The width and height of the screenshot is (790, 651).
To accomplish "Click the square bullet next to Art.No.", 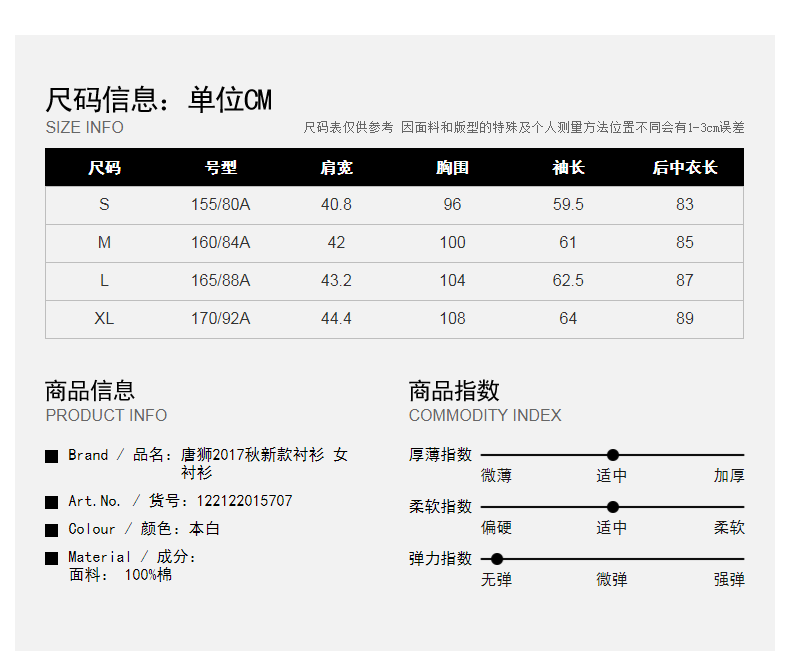I will click(52, 502).
